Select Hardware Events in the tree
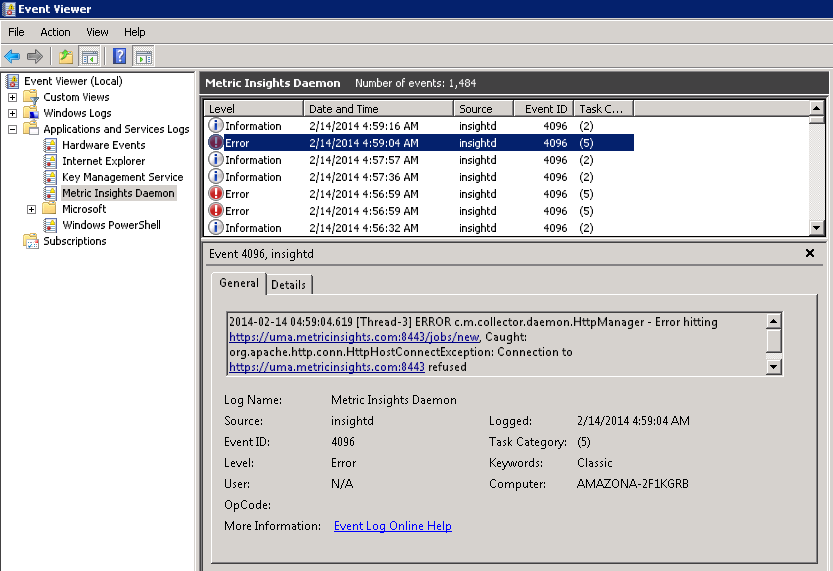The height and width of the screenshot is (571, 833). coord(104,145)
